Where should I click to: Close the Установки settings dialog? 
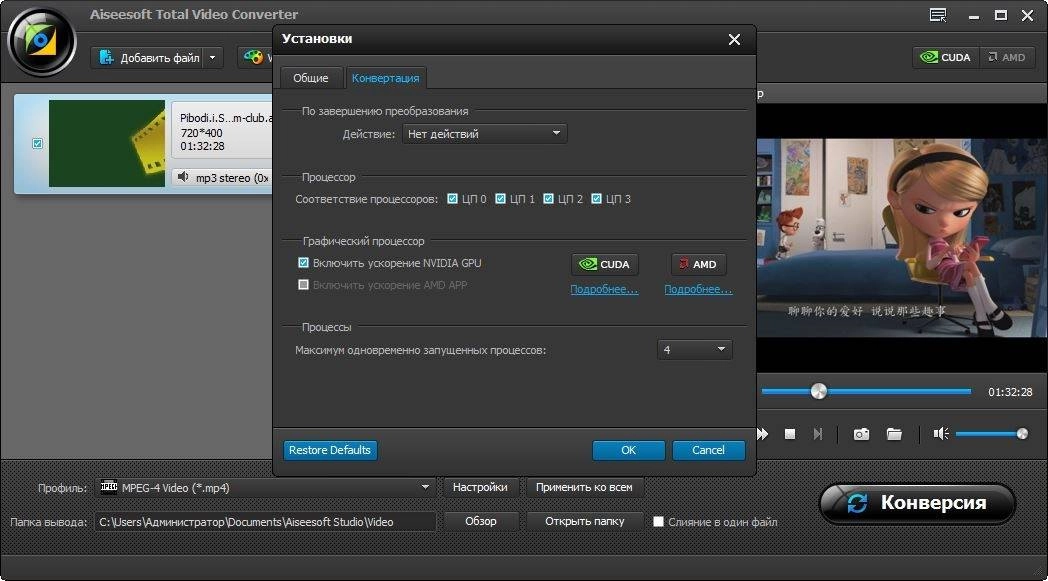coord(734,39)
